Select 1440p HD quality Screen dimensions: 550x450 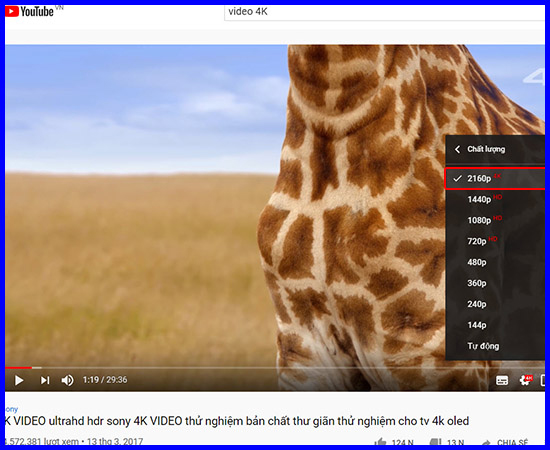pos(495,199)
